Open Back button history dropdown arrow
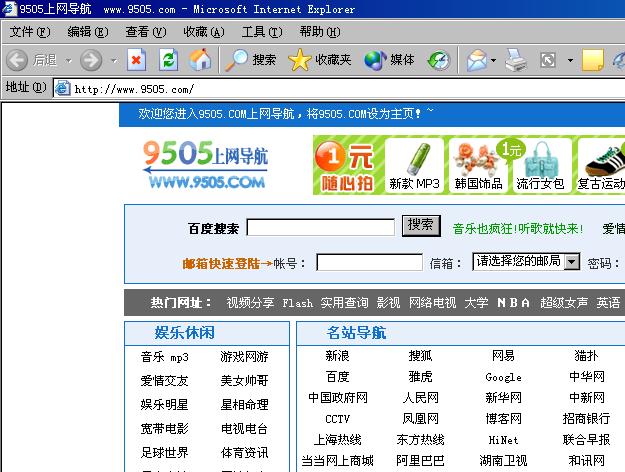The width and height of the screenshot is (625, 472). click(69, 61)
